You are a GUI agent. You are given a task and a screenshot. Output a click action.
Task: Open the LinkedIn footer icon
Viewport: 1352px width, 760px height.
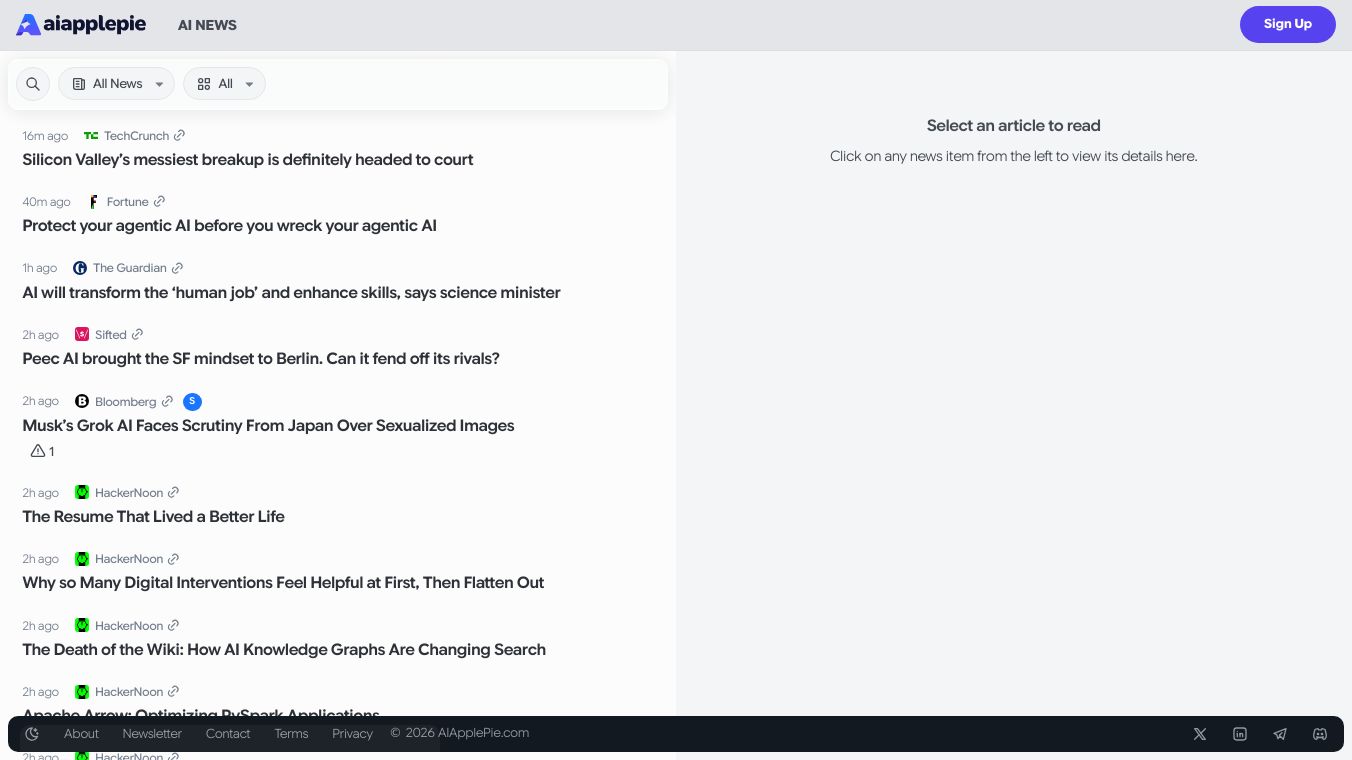pos(1240,734)
